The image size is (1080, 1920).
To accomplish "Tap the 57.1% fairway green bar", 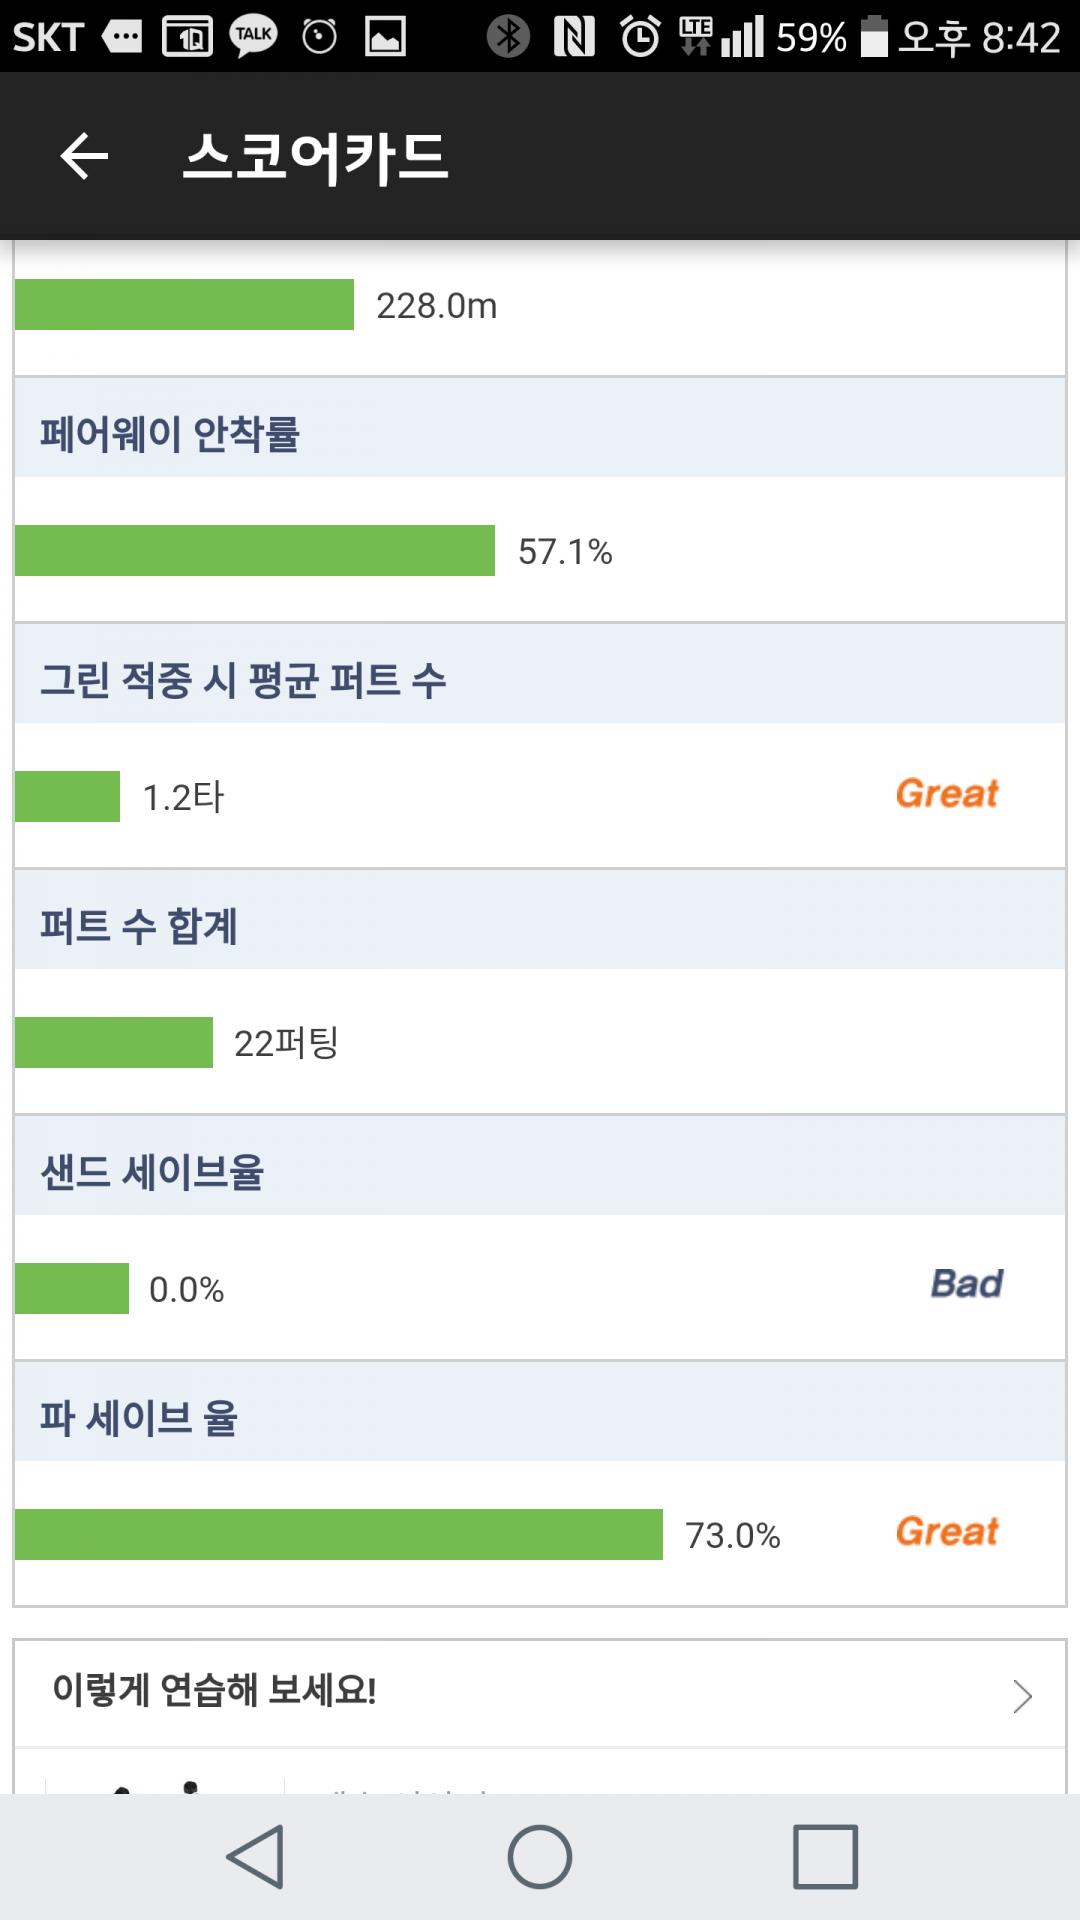I will 255,550.
